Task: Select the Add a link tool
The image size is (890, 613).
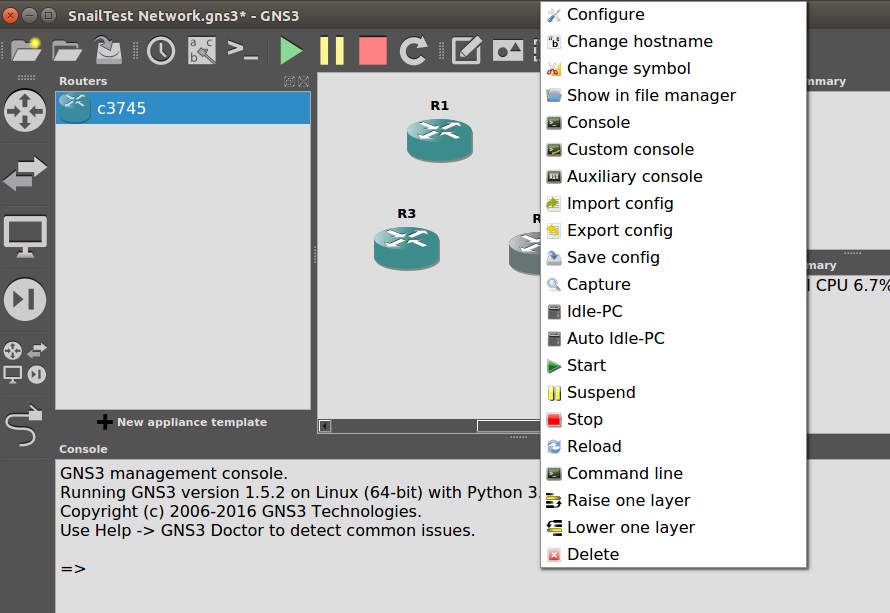Action: coord(24,425)
